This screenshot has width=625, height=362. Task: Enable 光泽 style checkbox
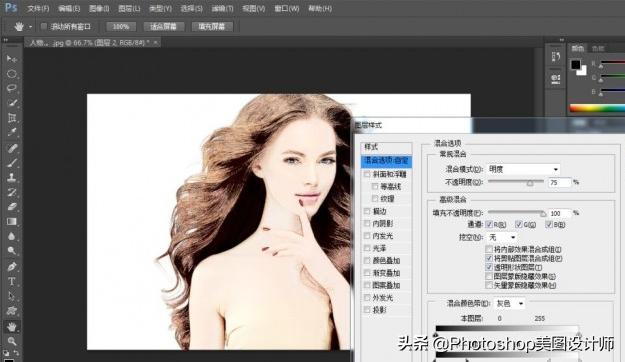pyautogui.click(x=367, y=248)
